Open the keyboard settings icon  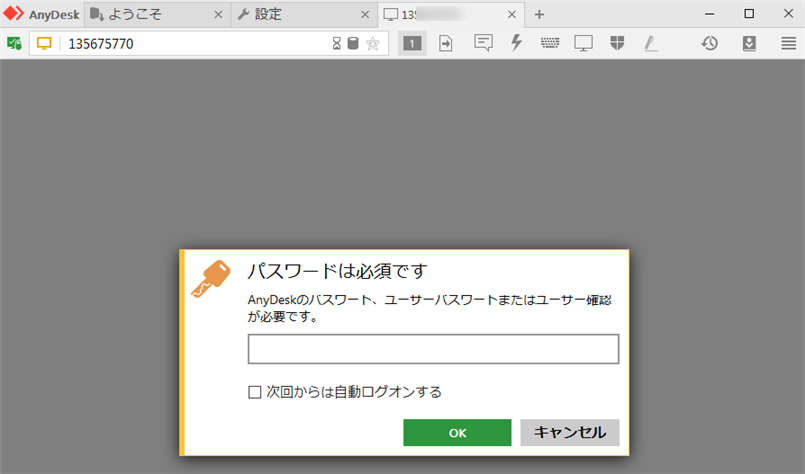[x=550, y=43]
